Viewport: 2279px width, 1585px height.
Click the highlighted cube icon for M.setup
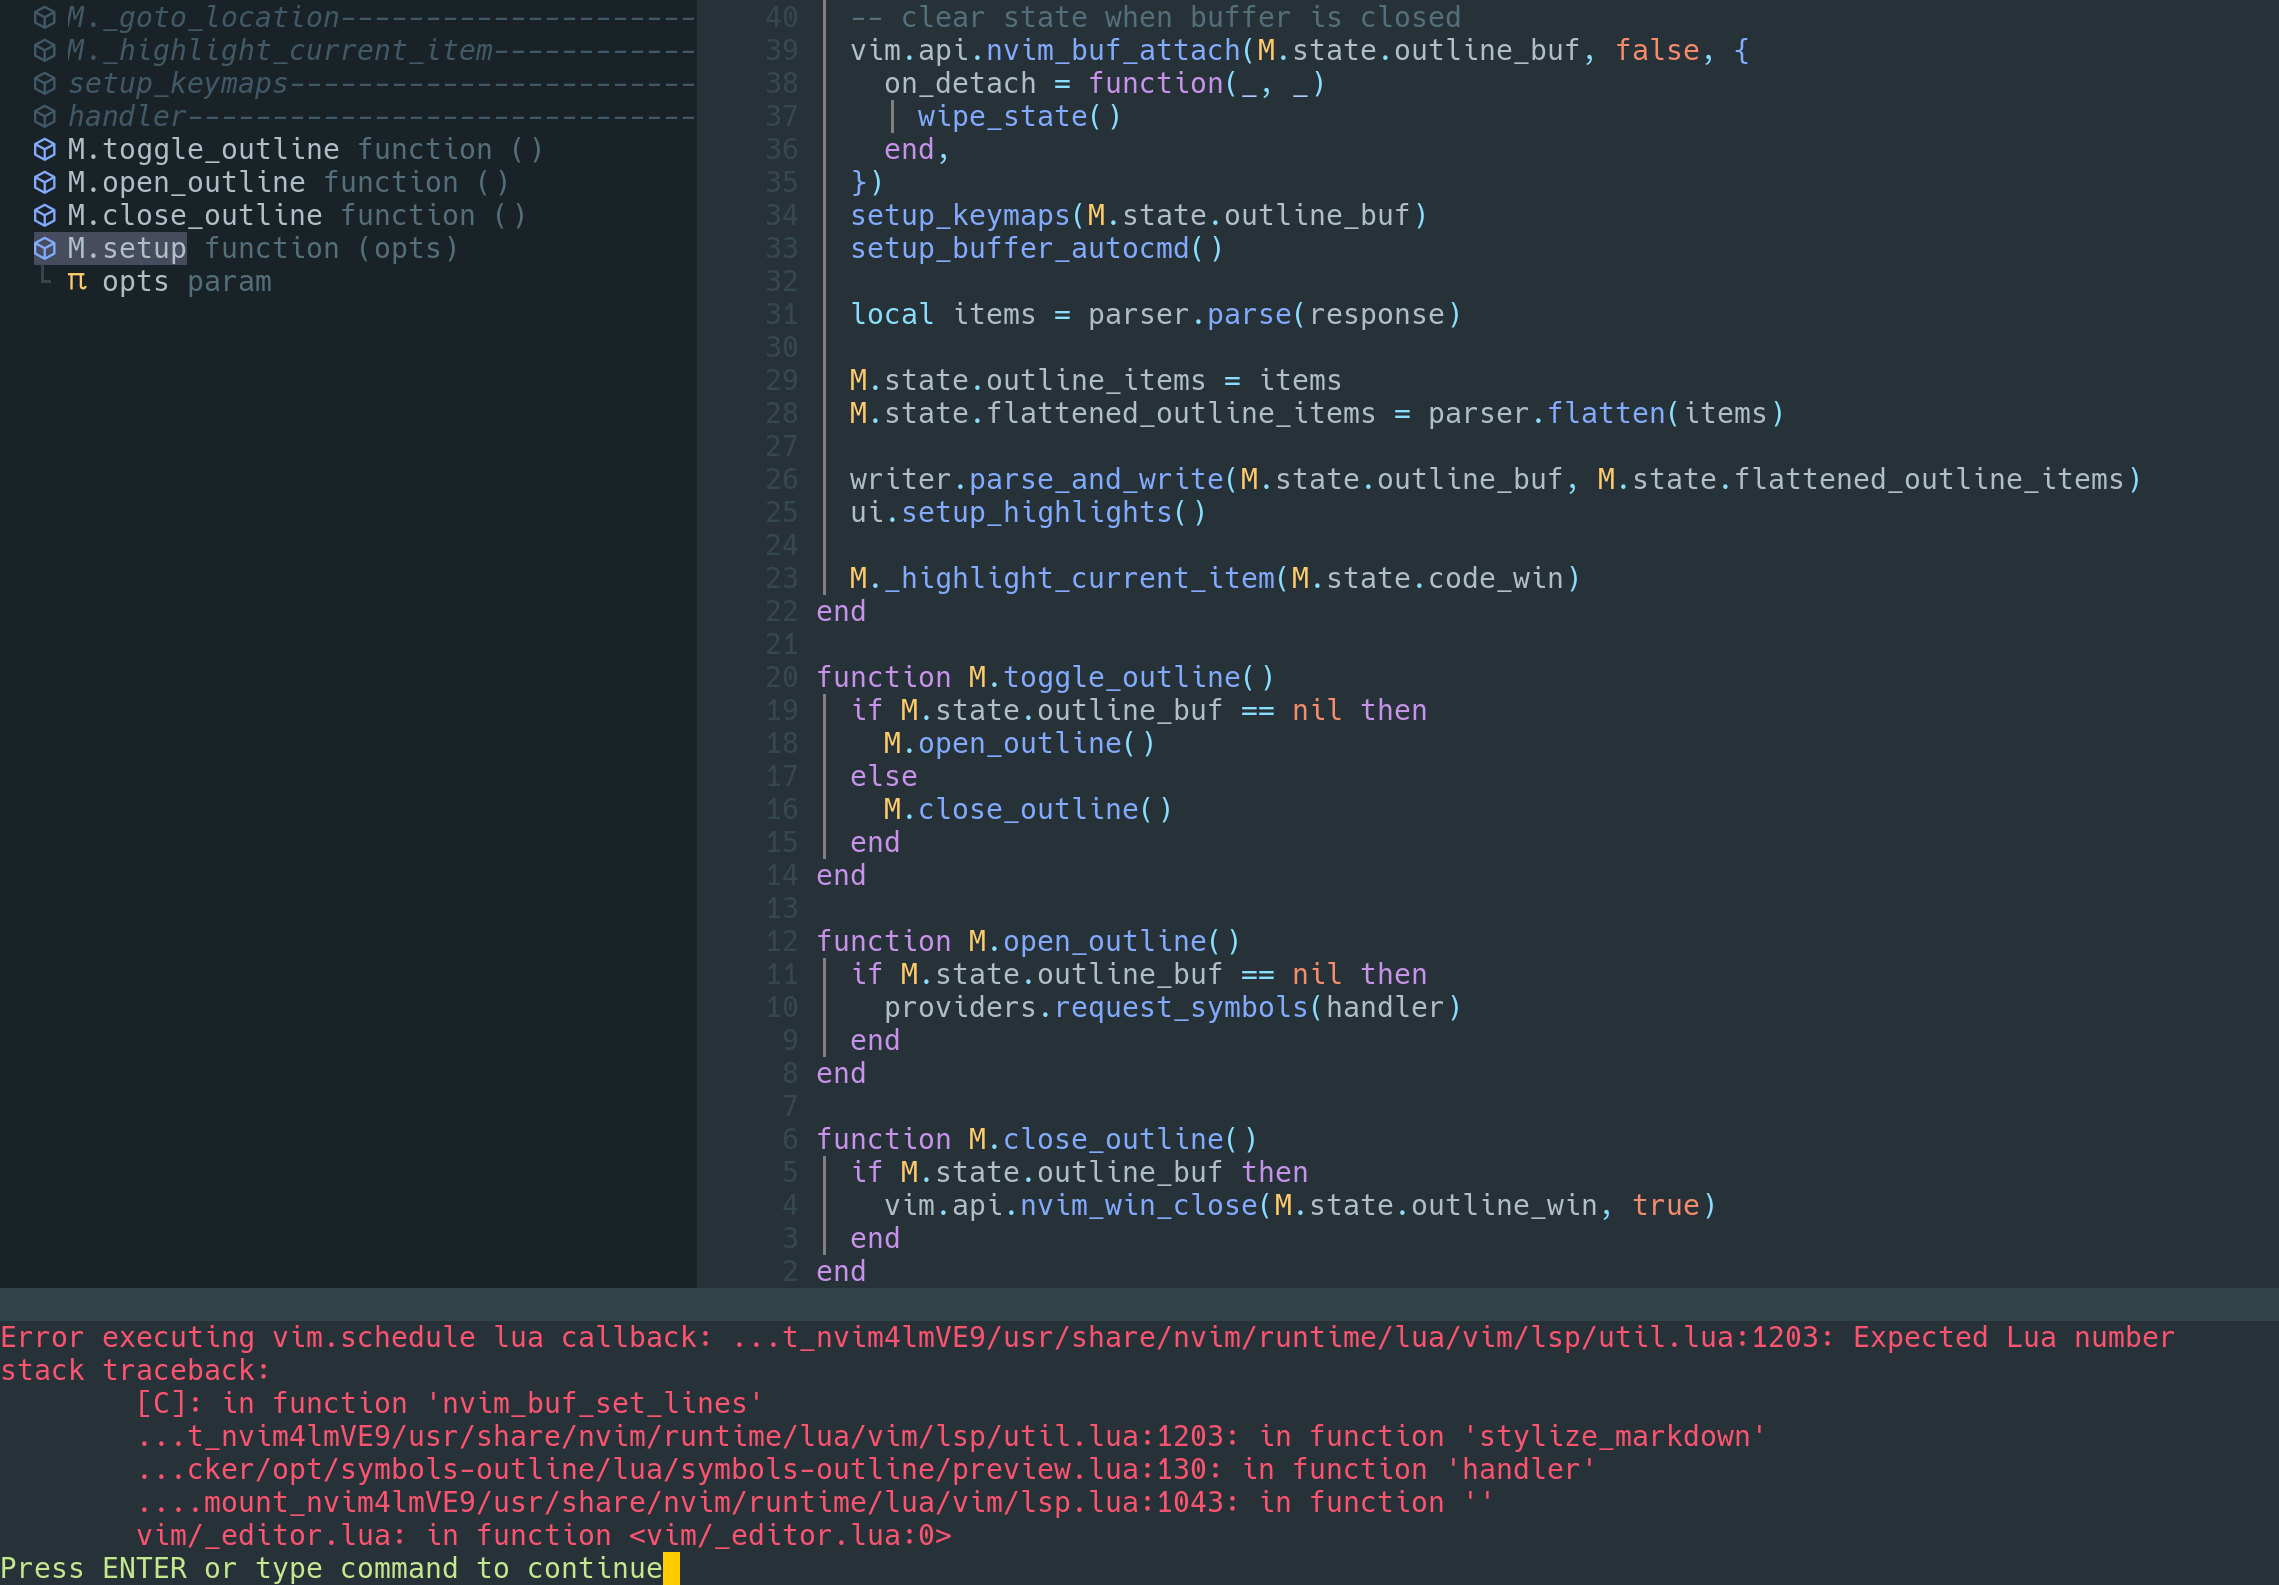coord(45,248)
